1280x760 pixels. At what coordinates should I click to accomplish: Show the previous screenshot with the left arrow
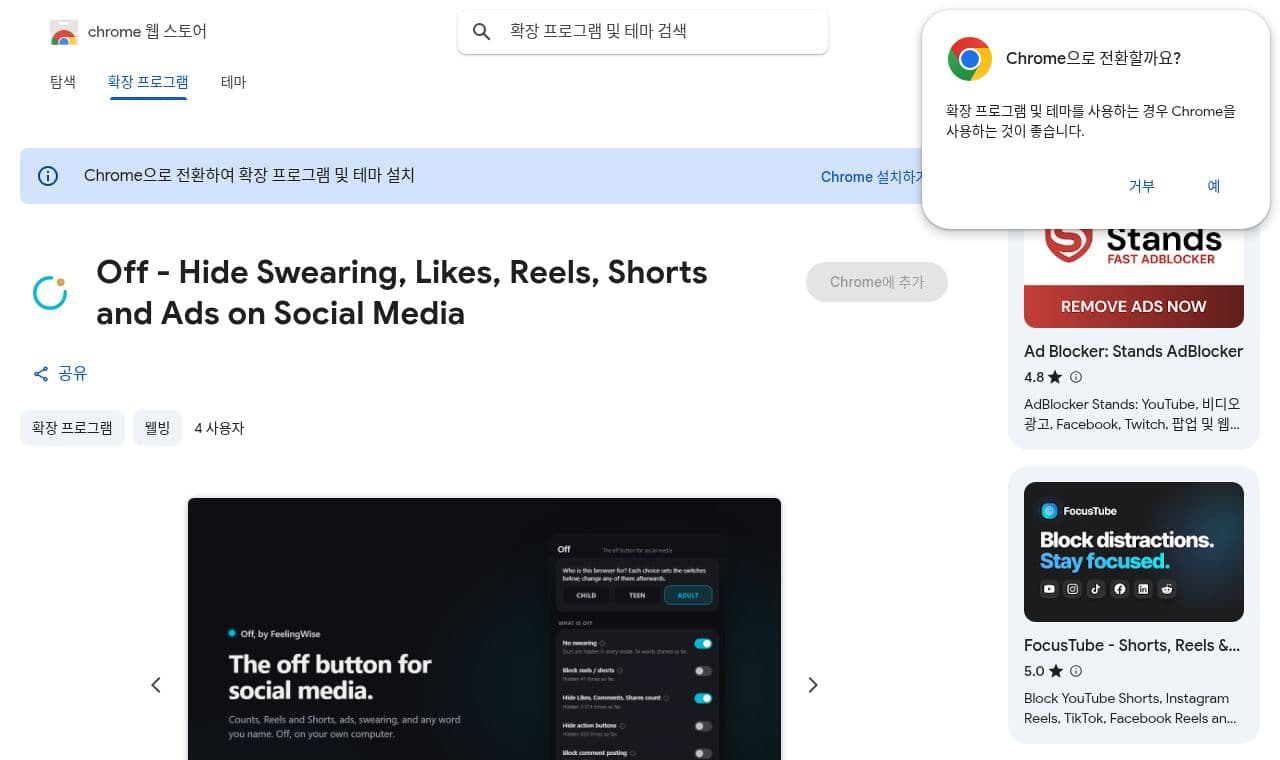pyautogui.click(x=156, y=685)
